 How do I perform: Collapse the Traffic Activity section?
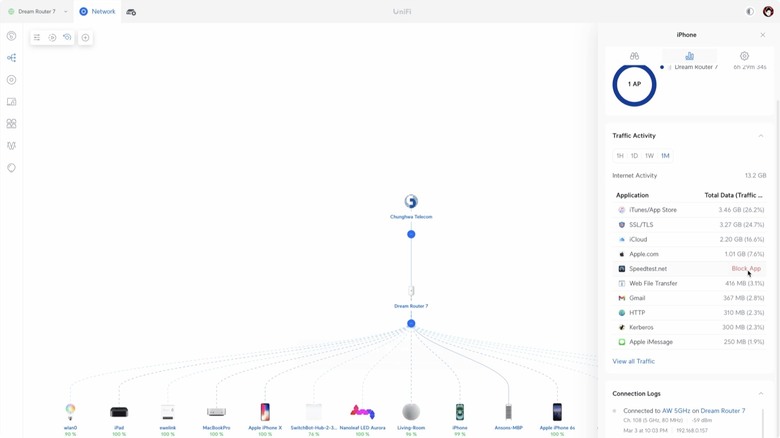point(761,135)
